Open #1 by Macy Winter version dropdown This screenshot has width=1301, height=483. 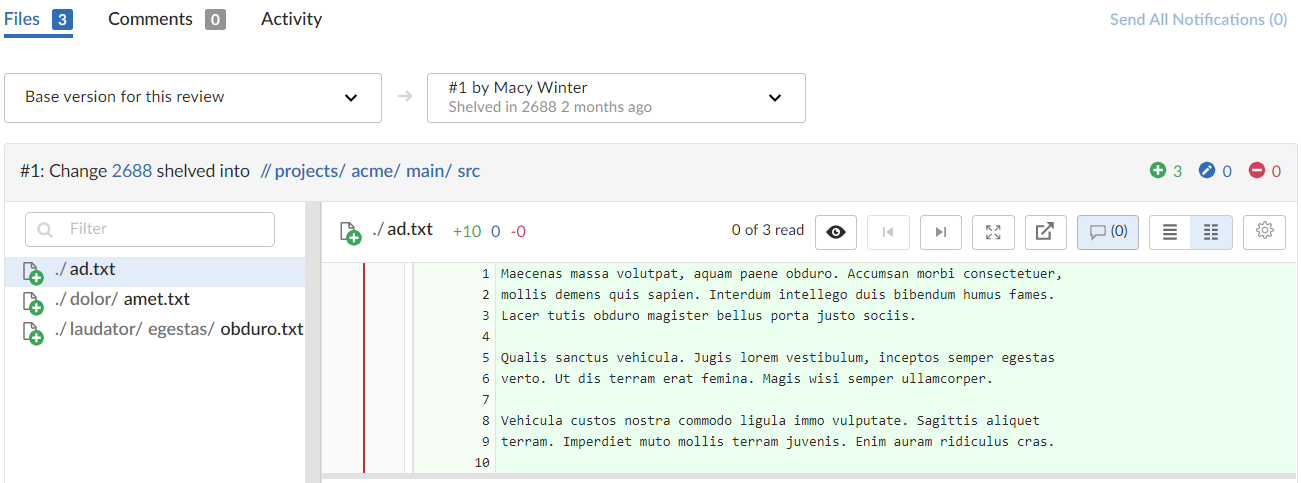point(616,98)
